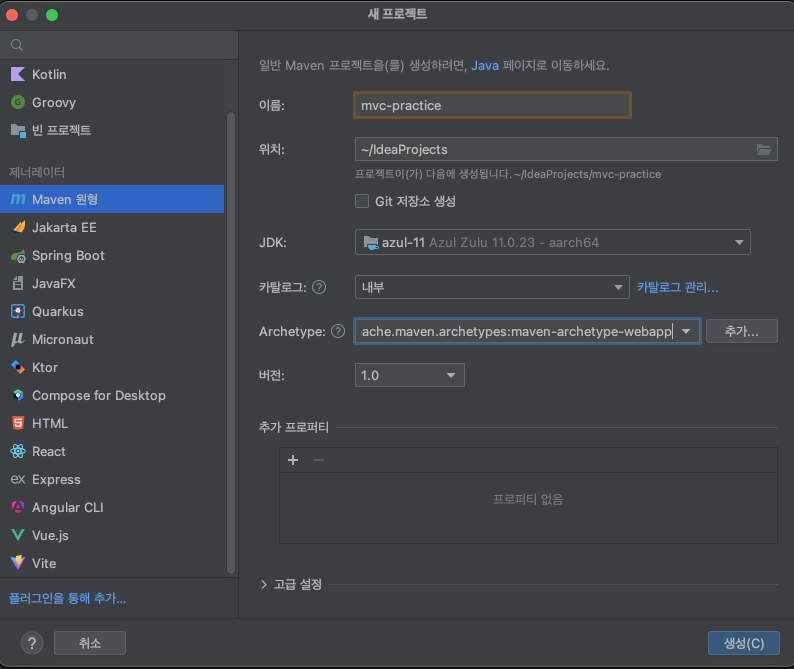Open the version 1.0 dropdown
This screenshot has width=794, height=669.
click(x=410, y=375)
